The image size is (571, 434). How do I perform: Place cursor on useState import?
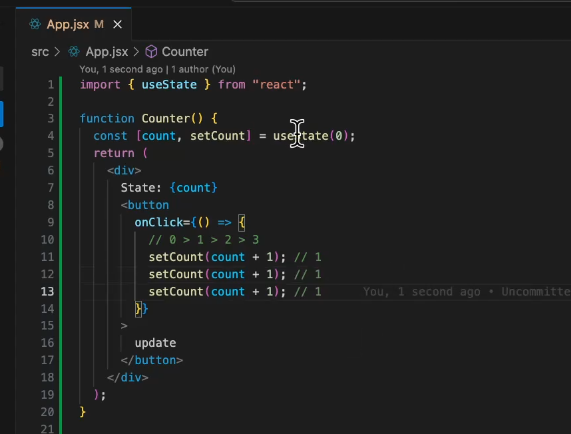[169, 85]
